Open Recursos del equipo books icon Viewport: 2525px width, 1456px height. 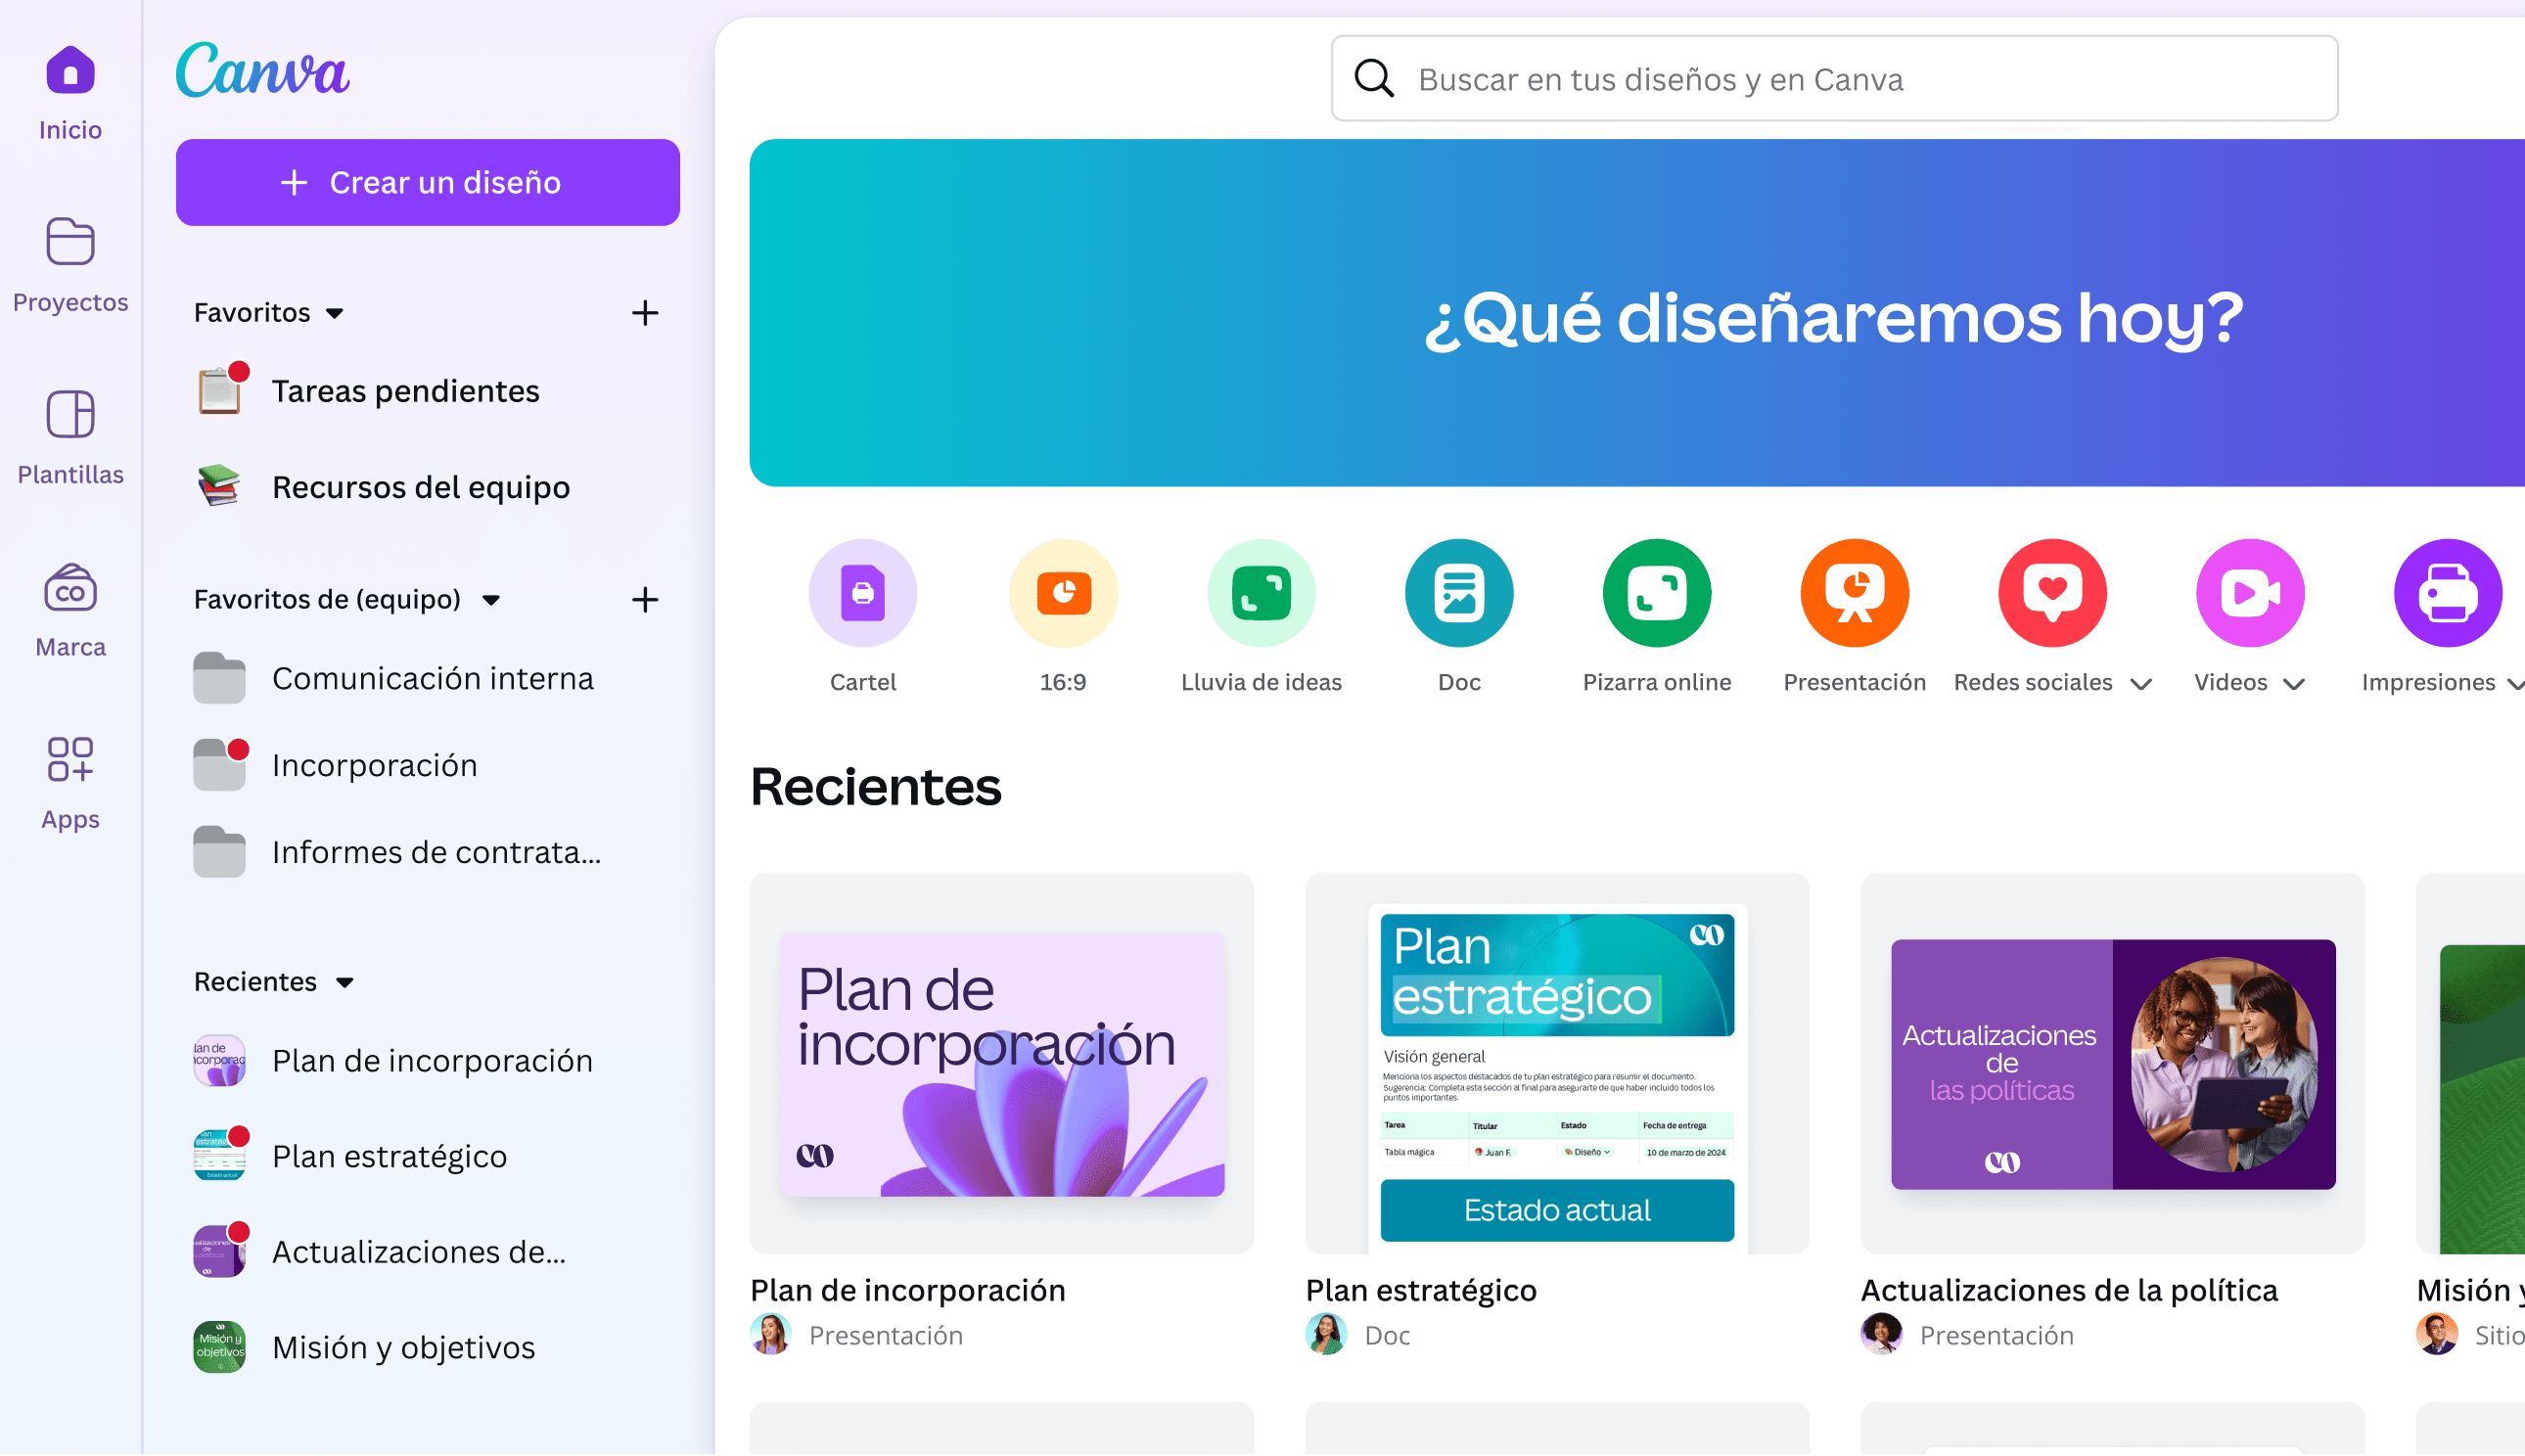219,487
